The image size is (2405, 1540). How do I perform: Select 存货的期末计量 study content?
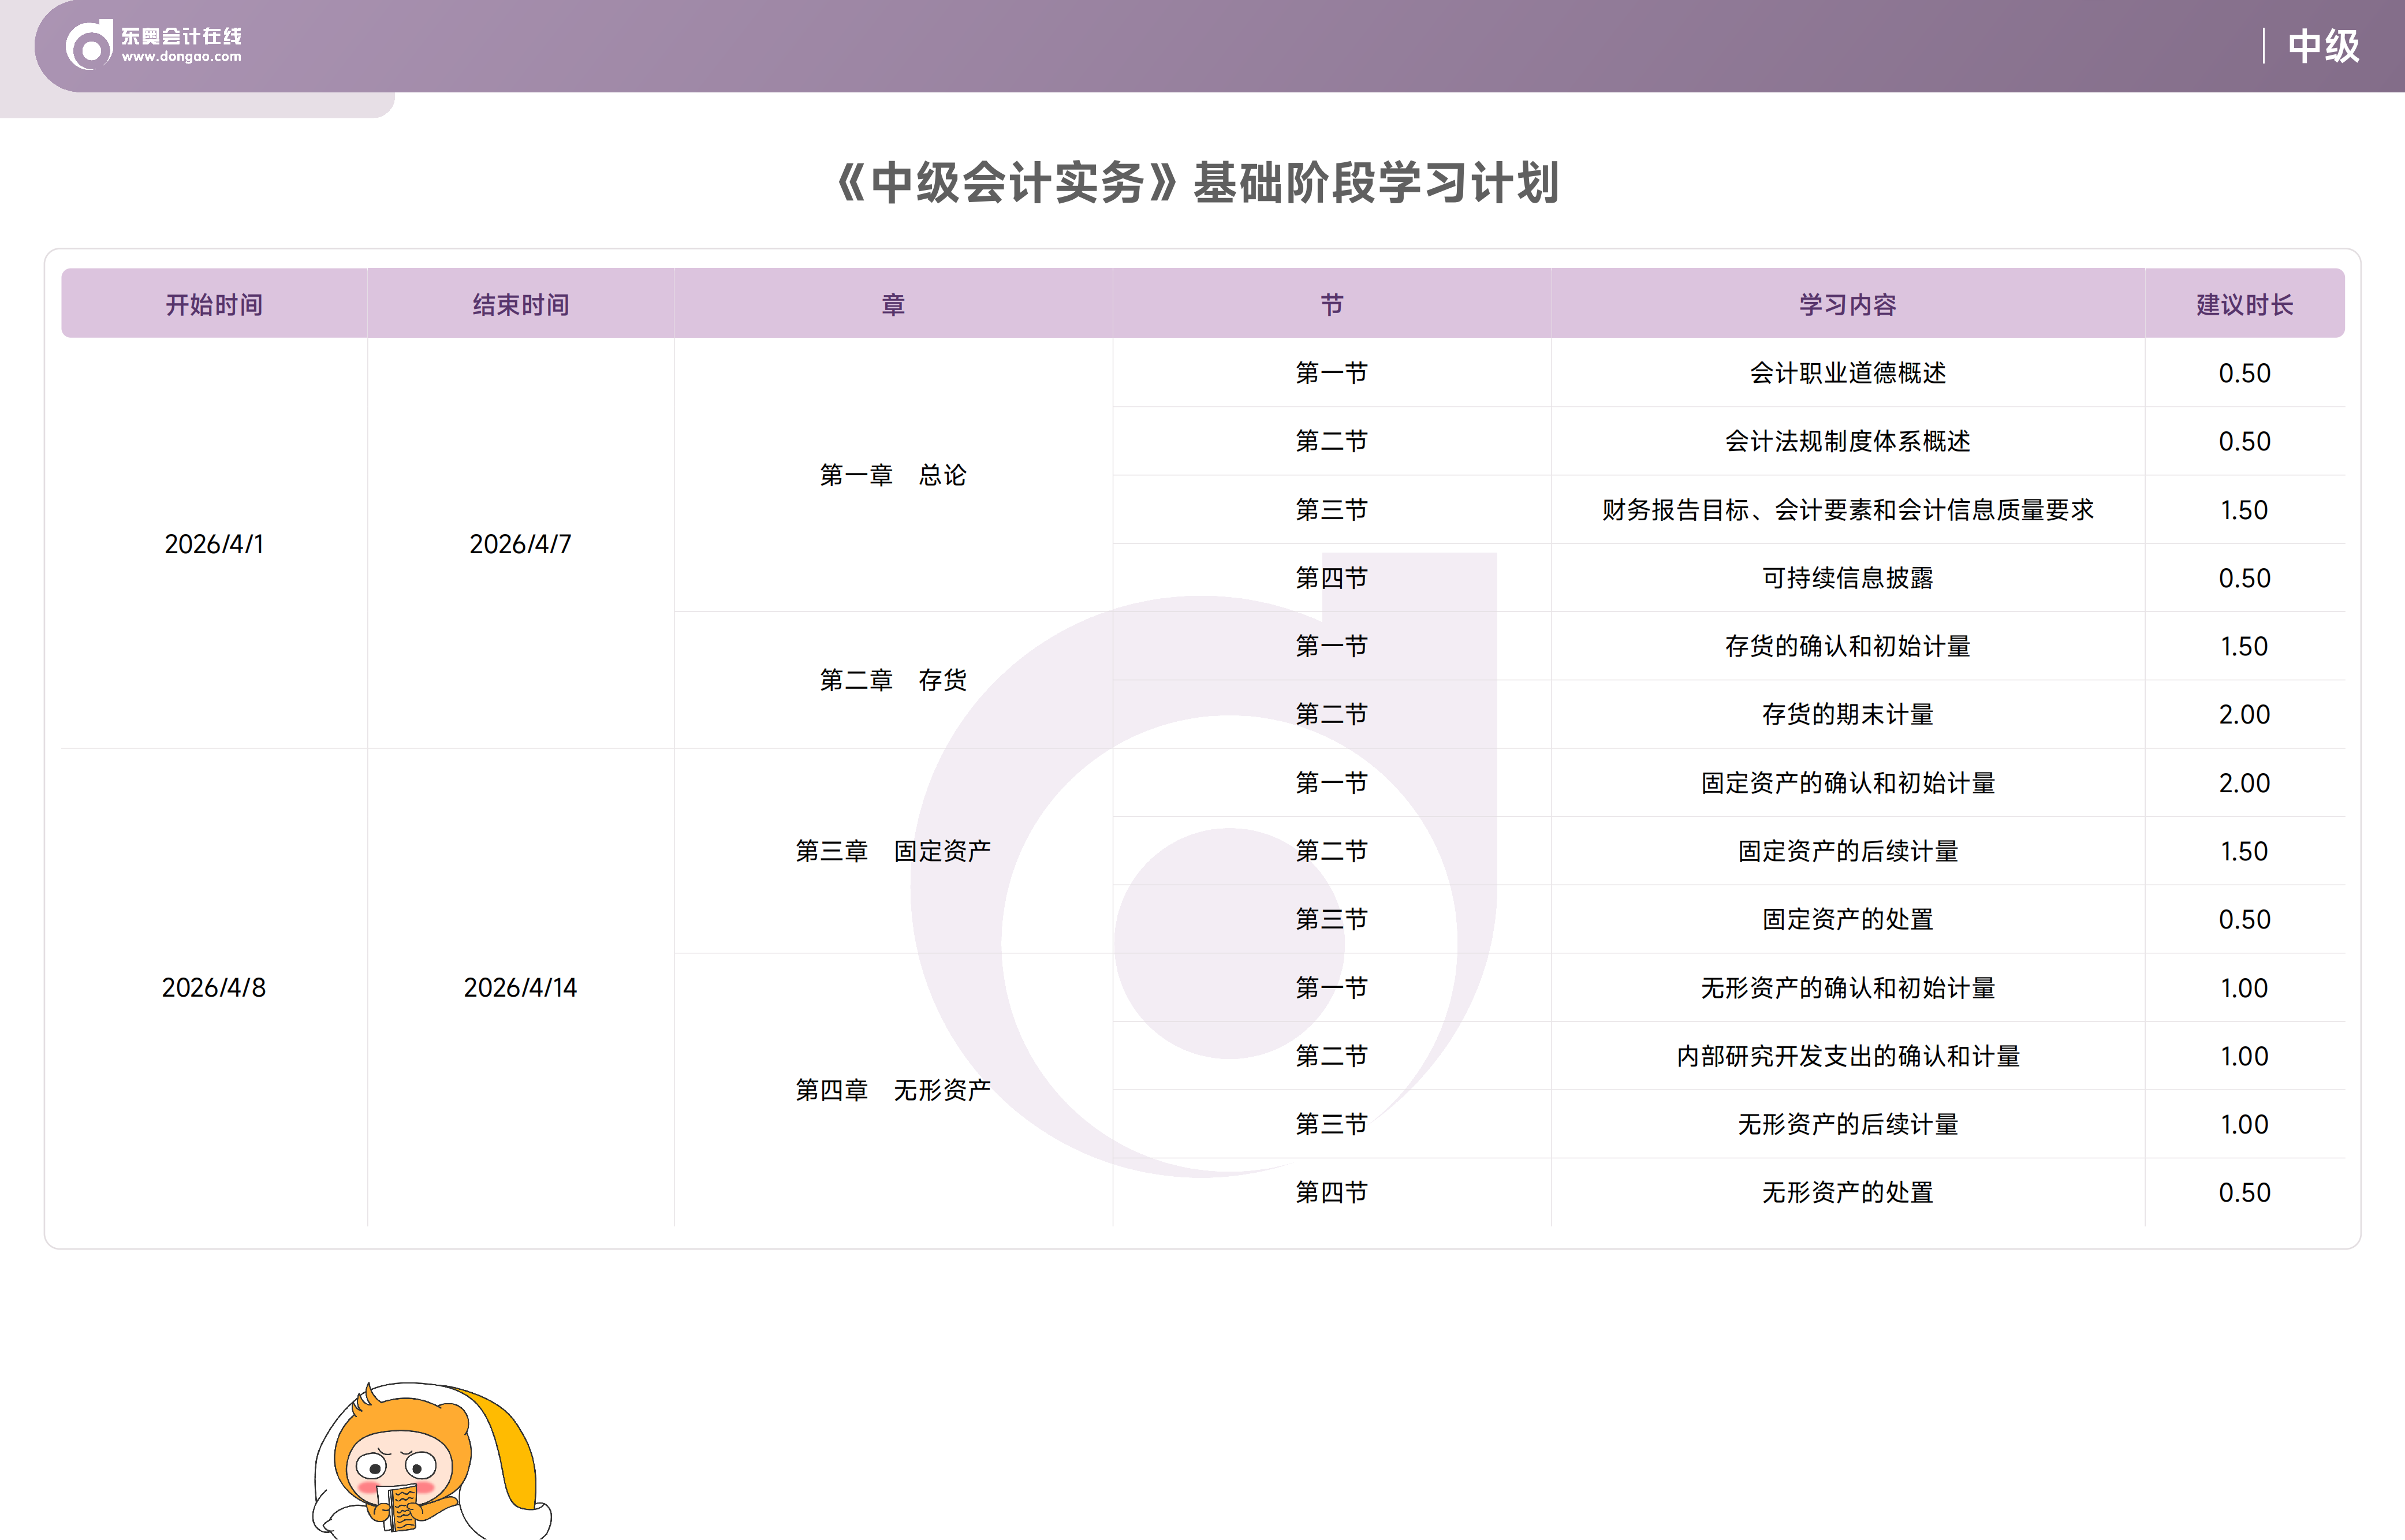(x=1847, y=714)
